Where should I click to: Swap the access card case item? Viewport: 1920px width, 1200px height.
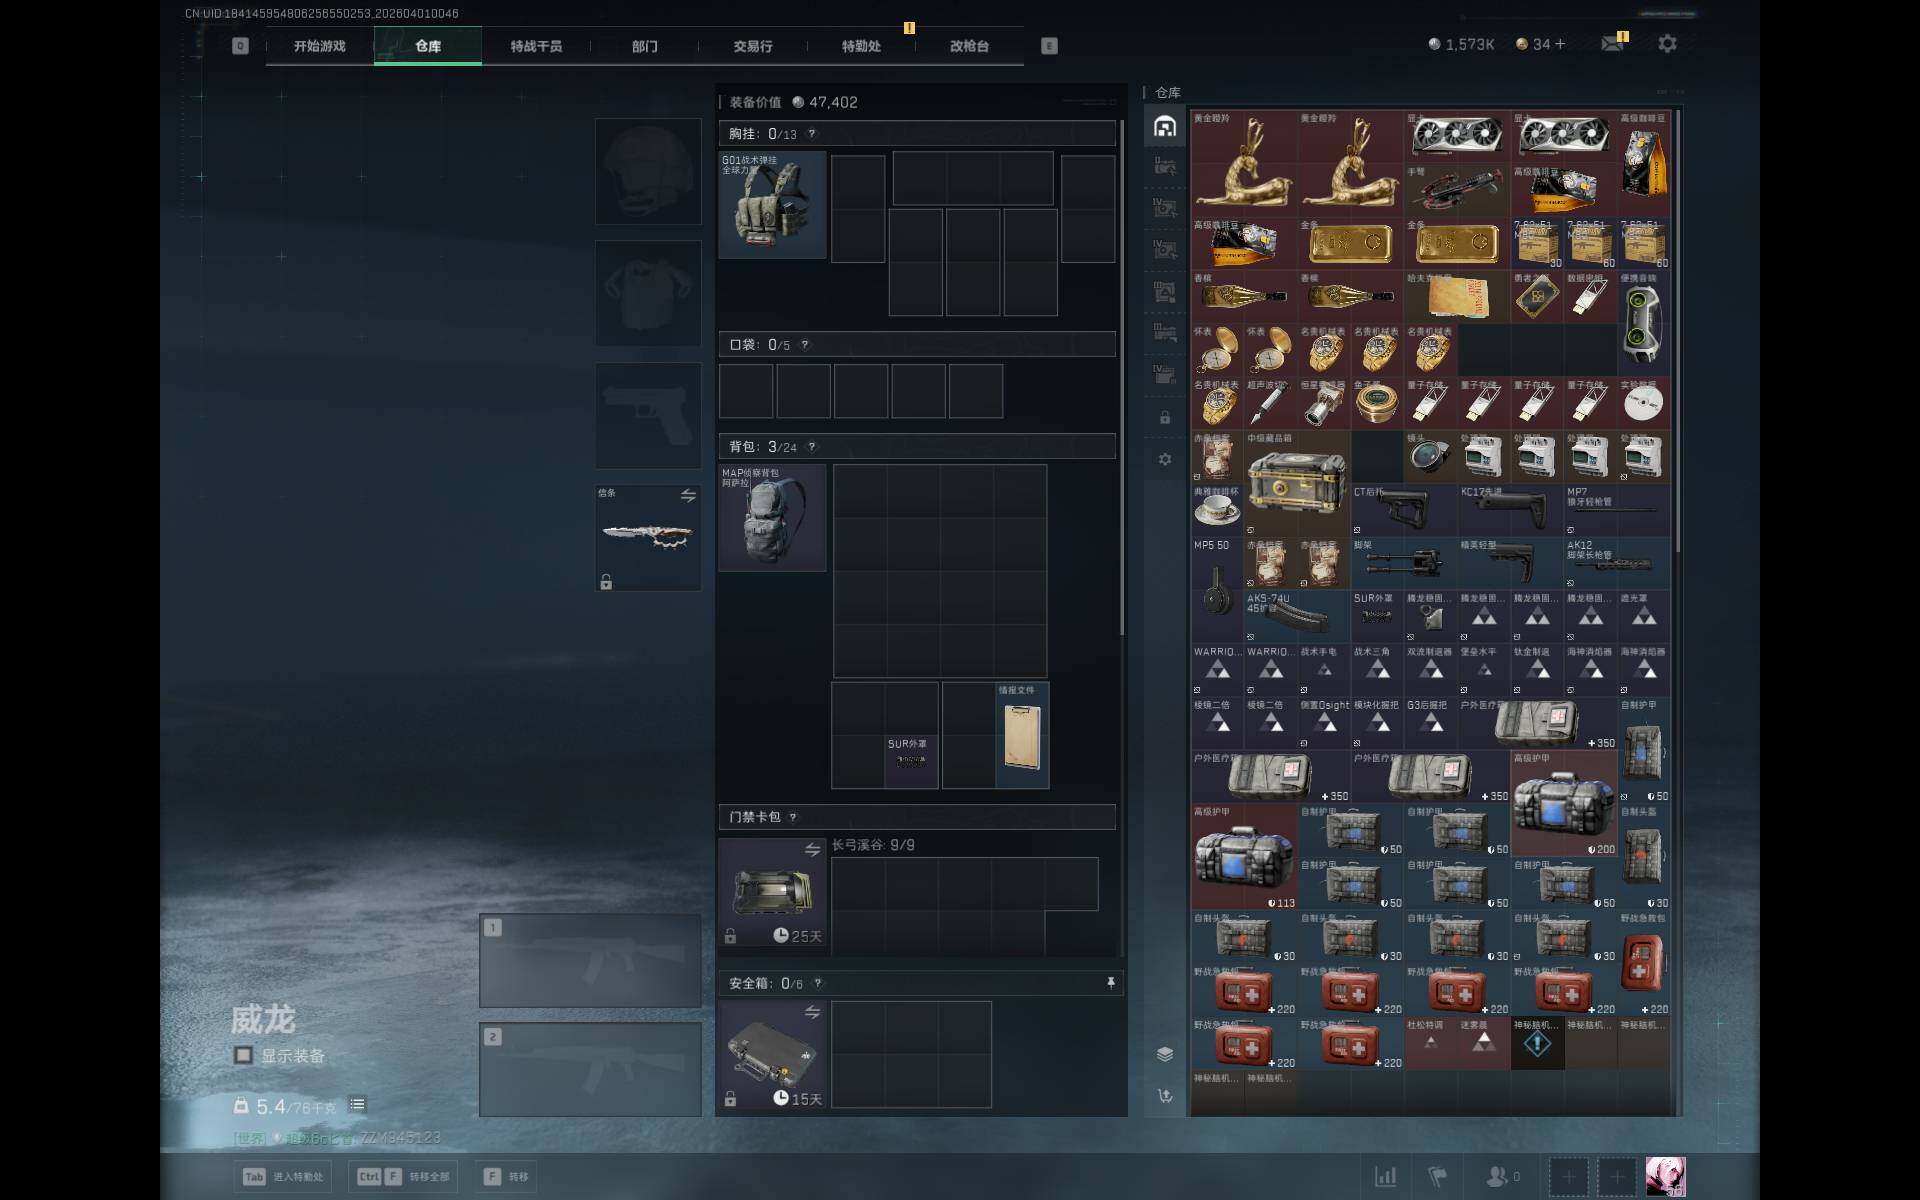[812, 850]
